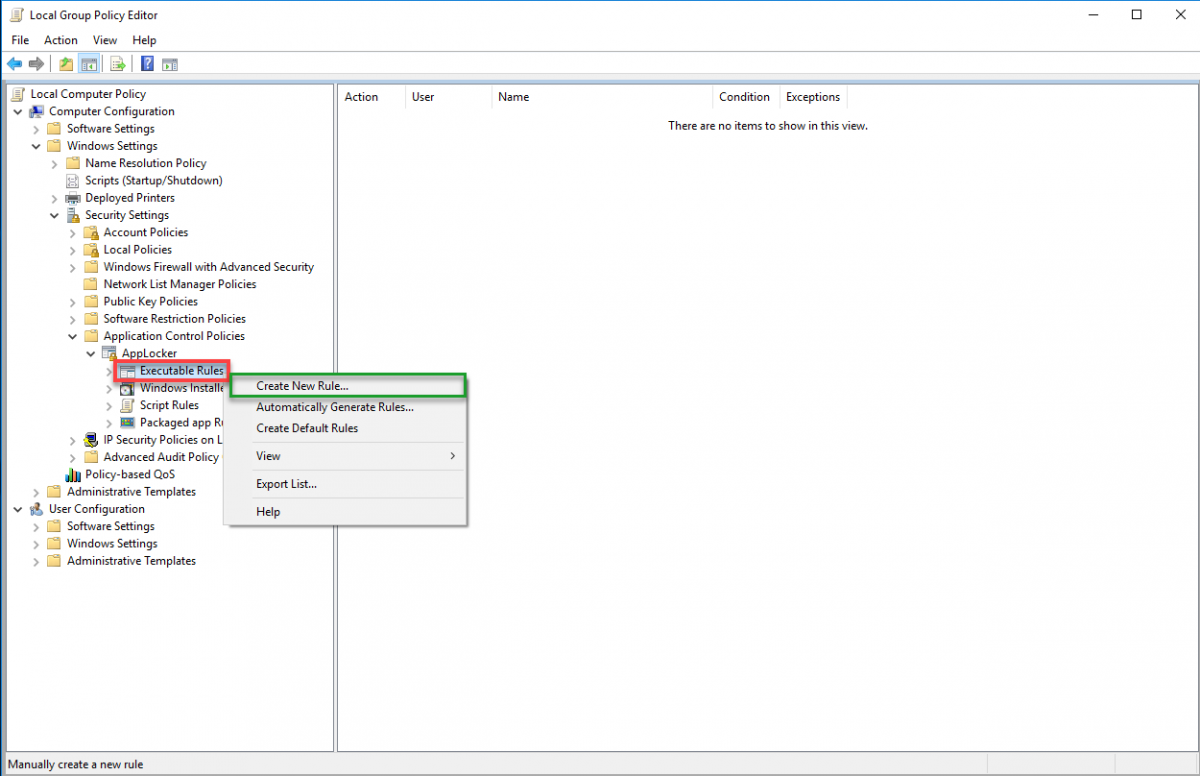
Task: Open the Action menu in menu bar
Action: [60, 40]
